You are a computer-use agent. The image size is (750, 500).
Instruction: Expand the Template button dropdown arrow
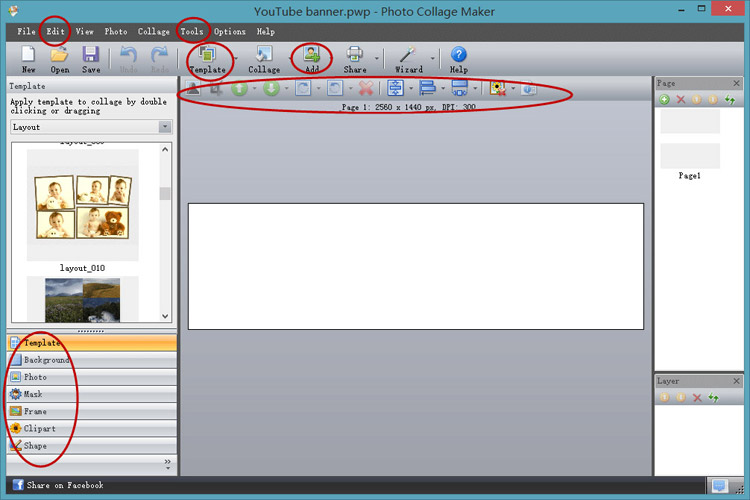(x=236, y=59)
